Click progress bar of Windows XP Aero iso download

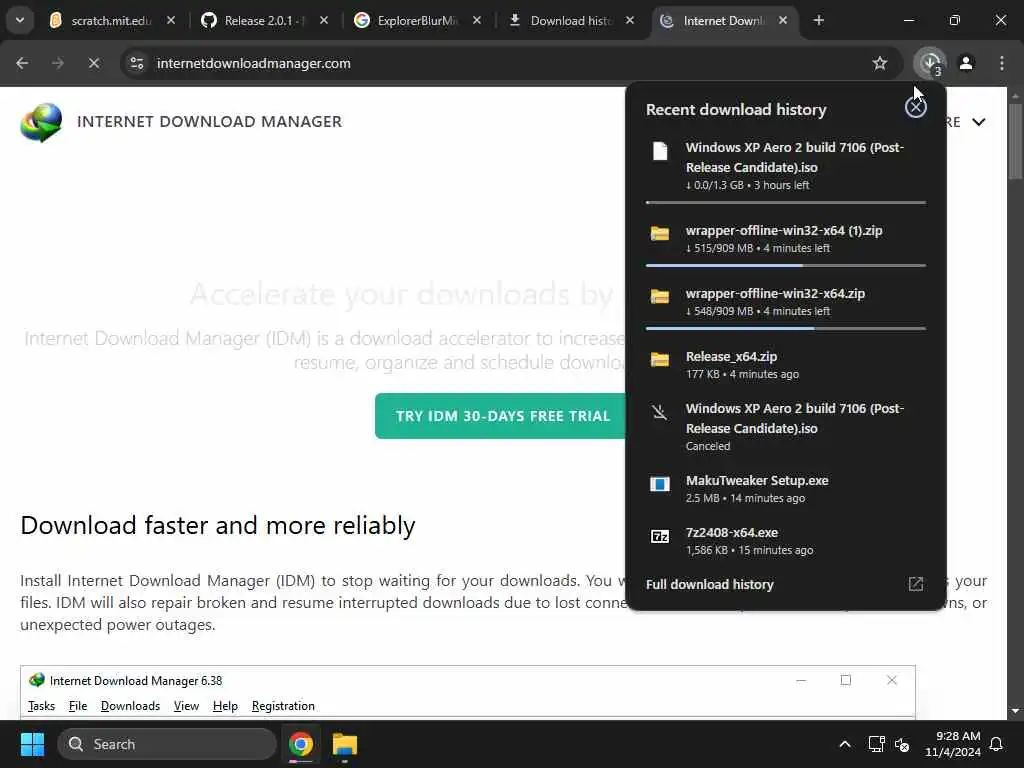786,202
